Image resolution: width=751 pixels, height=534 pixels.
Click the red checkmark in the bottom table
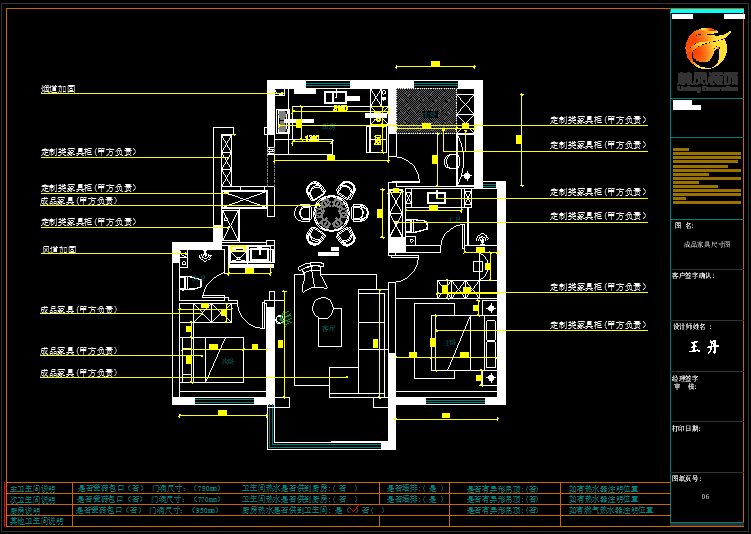pos(352,510)
